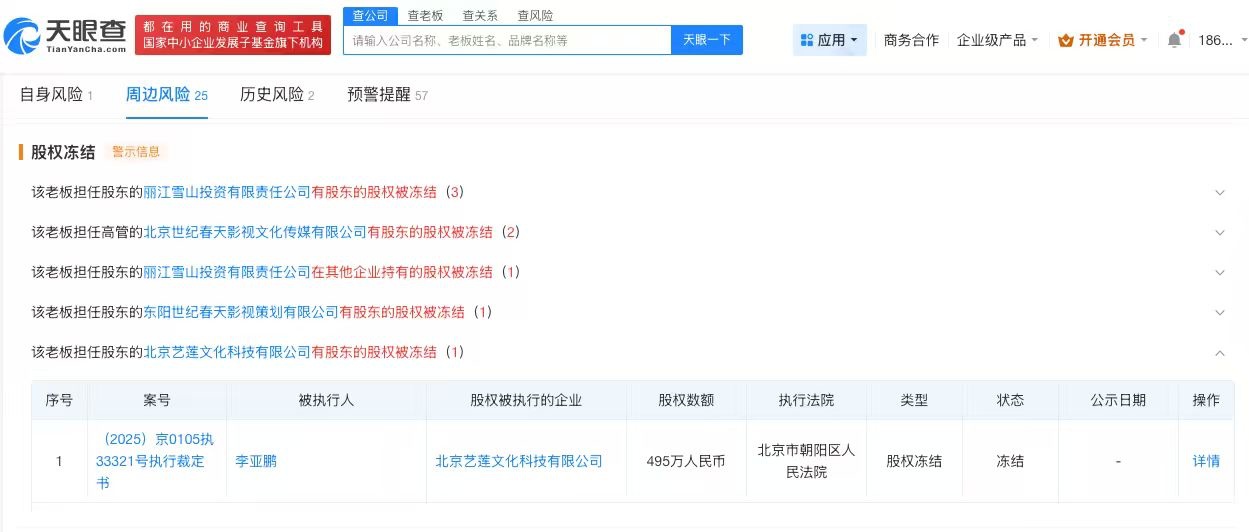Click the 股权被执行的企业 column header
The image size is (1249, 532).
click(526, 400)
